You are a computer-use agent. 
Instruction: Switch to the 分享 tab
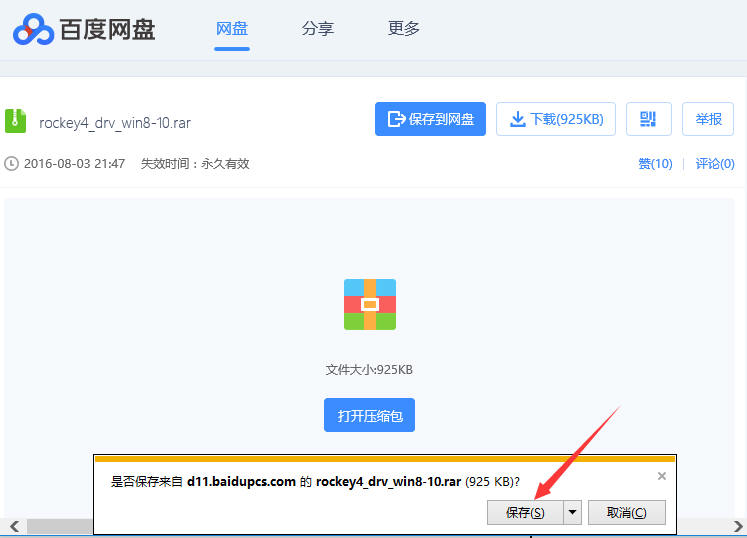tap(318, 29)
